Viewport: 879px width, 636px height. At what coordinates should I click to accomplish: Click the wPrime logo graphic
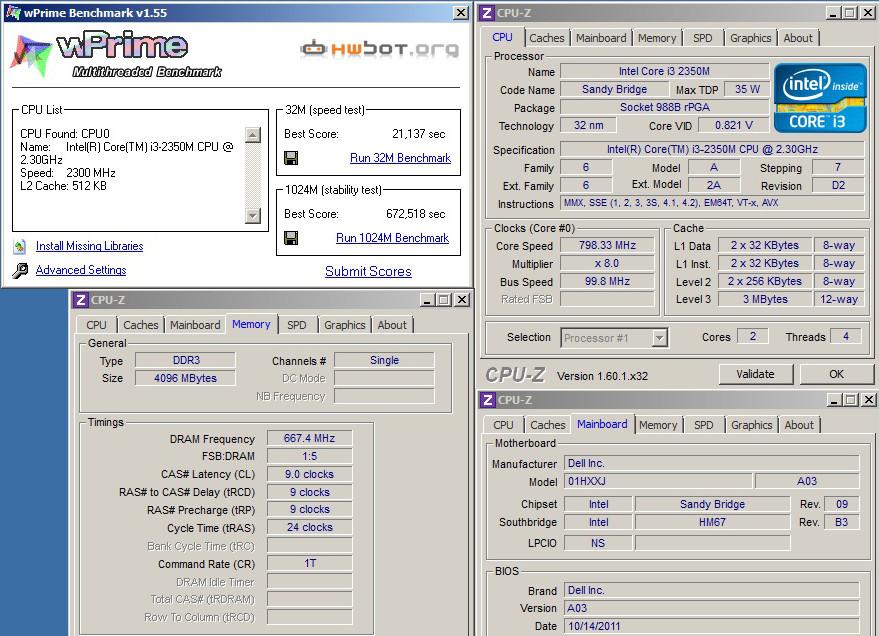117,55
